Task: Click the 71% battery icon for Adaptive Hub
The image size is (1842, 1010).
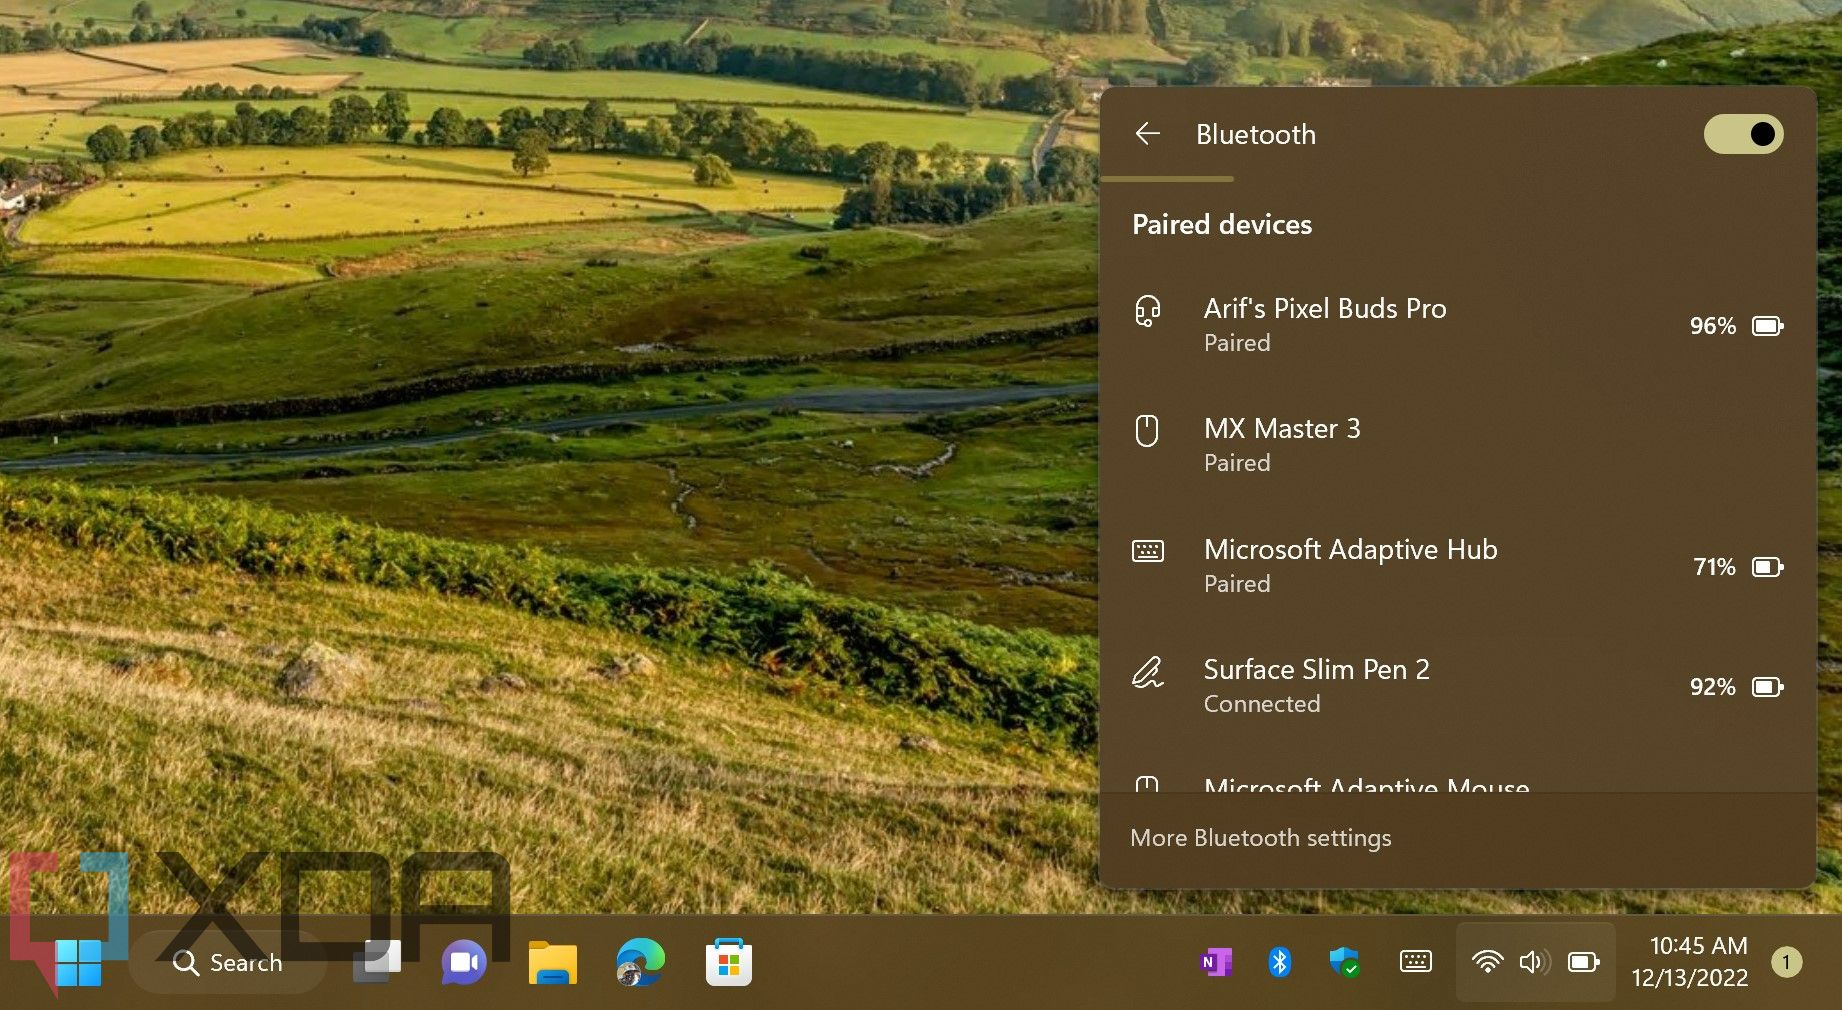Action: coord(1768,567)
